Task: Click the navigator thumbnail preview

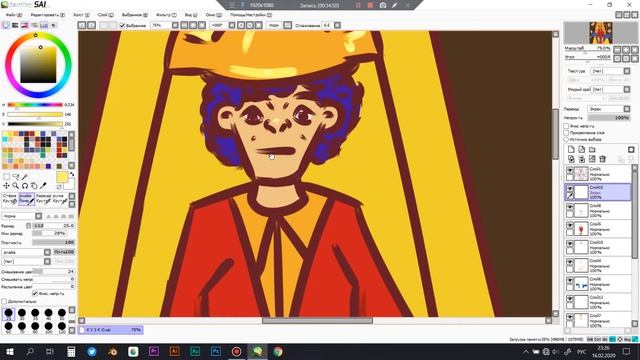Action: 600,33
